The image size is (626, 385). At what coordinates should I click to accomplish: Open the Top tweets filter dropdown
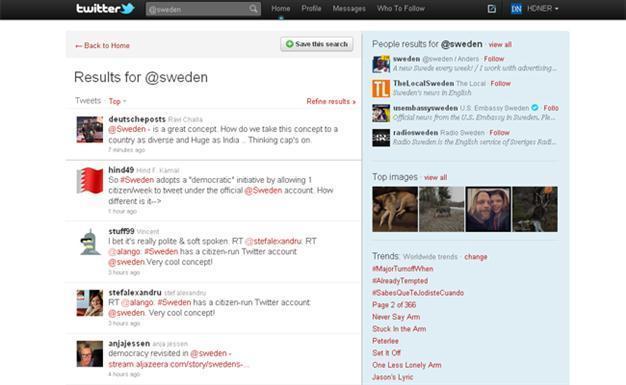[117, 101]
